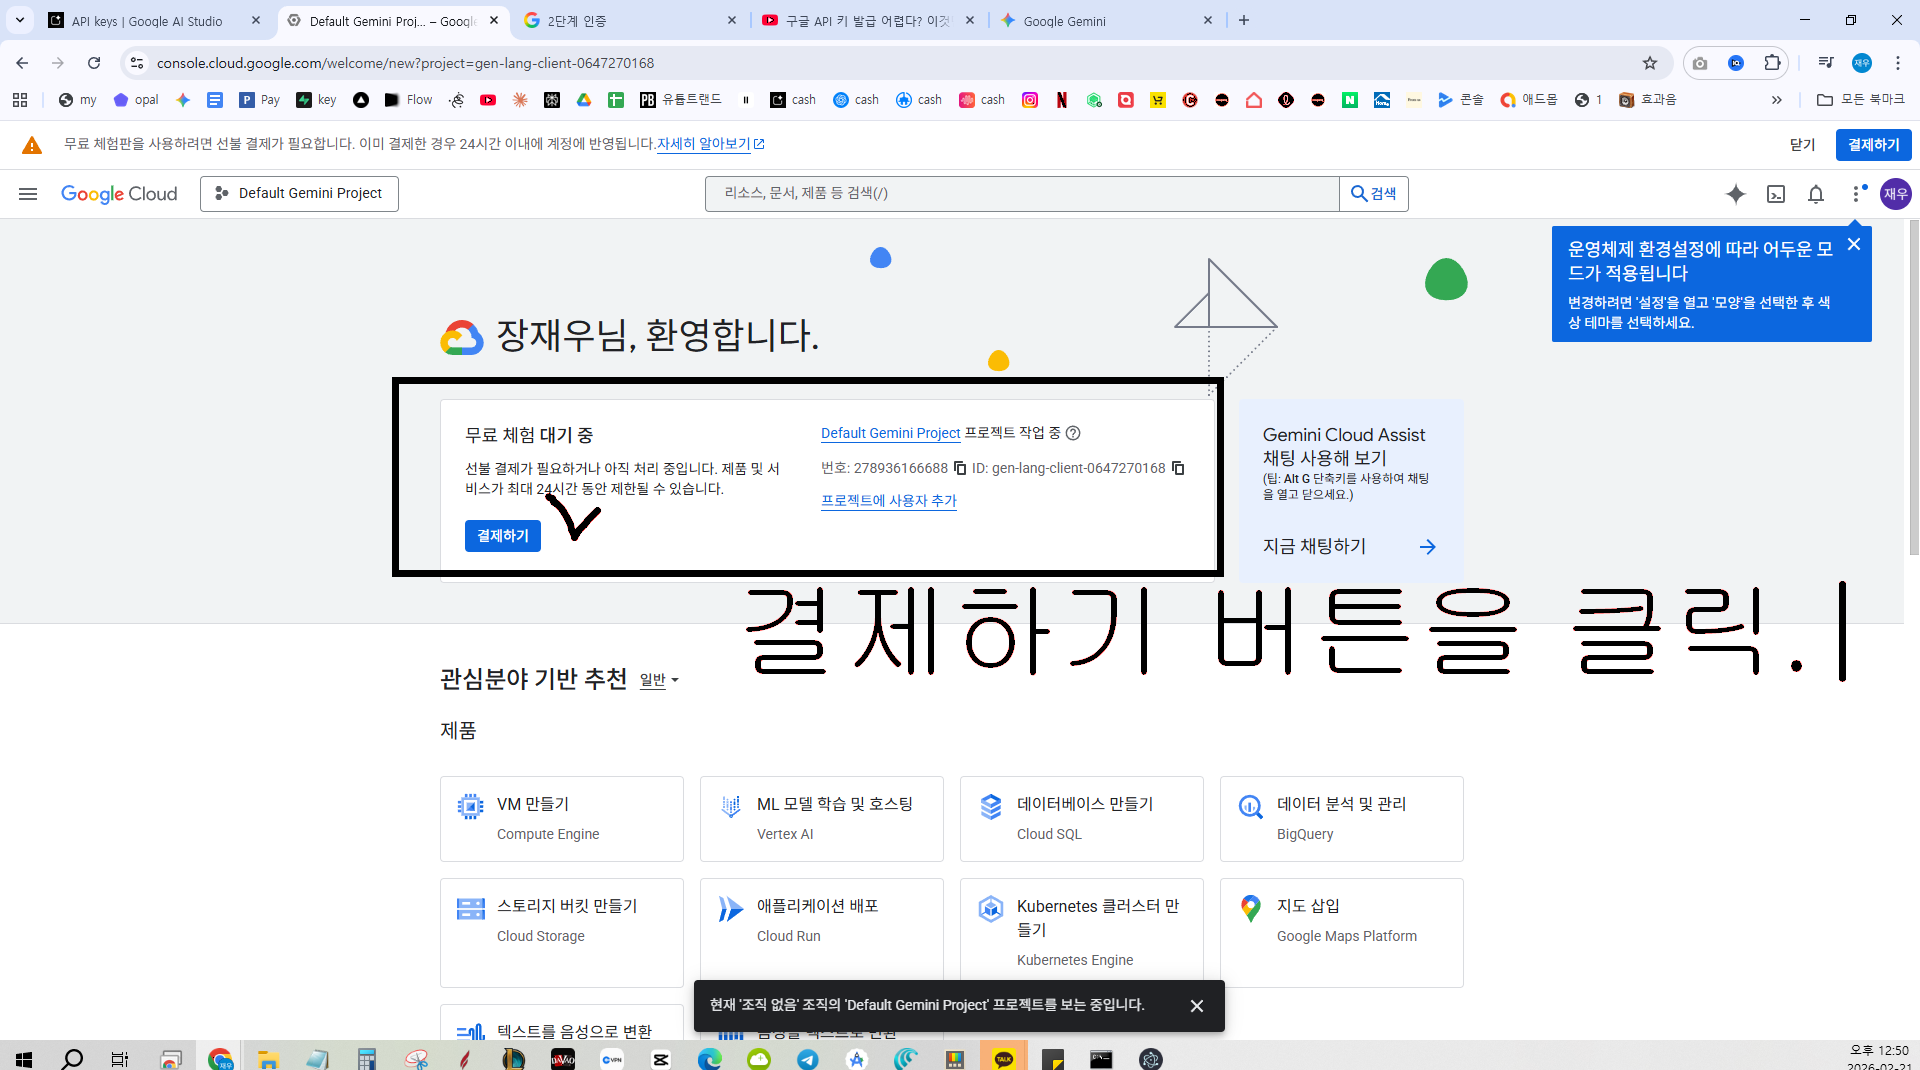This screenshot has width=1920, height=1070.
Task: Open the Google Cloud navigation hamburger menu
Action: [28, 194]
